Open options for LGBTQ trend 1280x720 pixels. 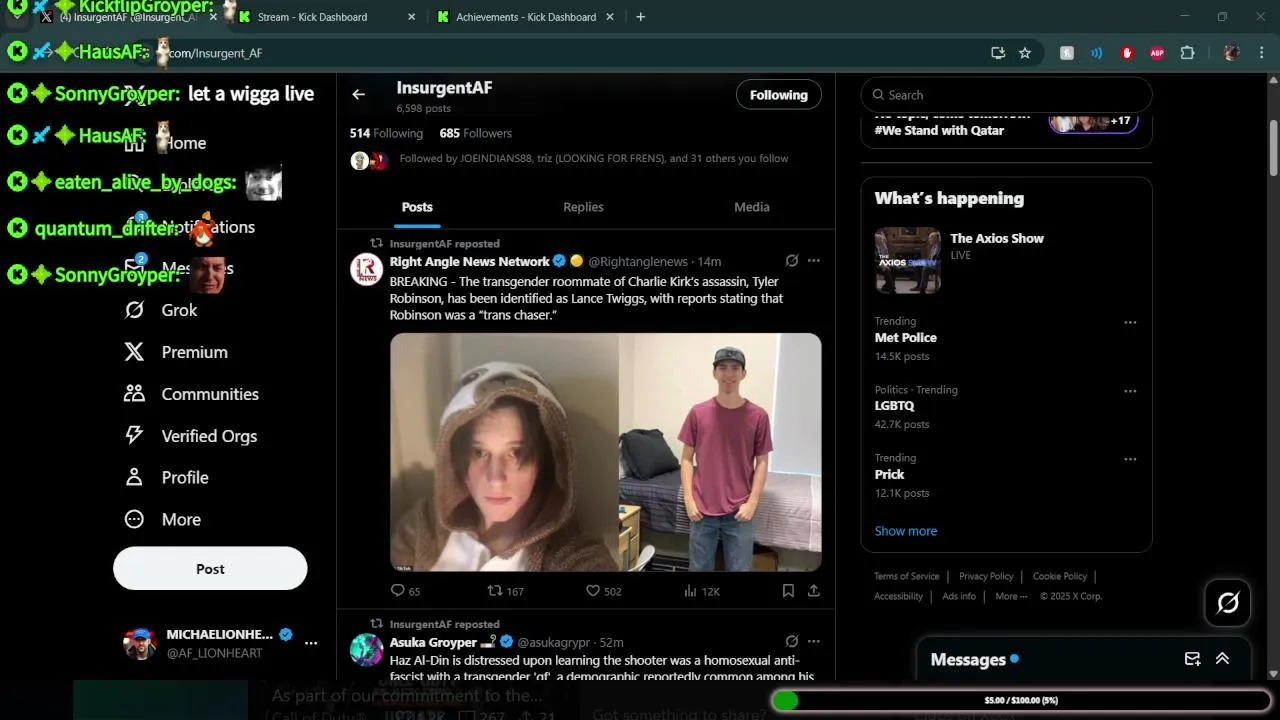click(1130, 390)
